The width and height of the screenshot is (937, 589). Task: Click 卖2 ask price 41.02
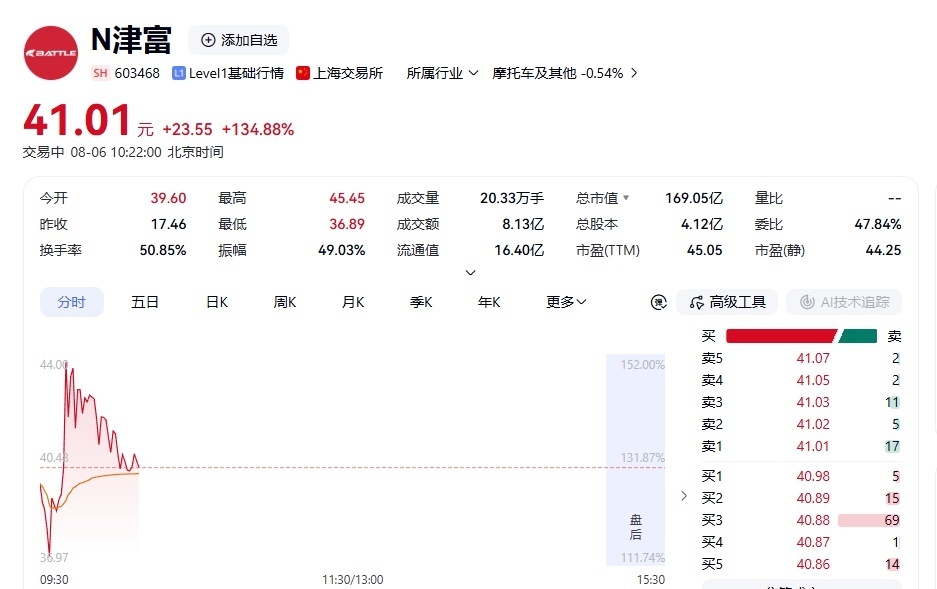point(813,425)
